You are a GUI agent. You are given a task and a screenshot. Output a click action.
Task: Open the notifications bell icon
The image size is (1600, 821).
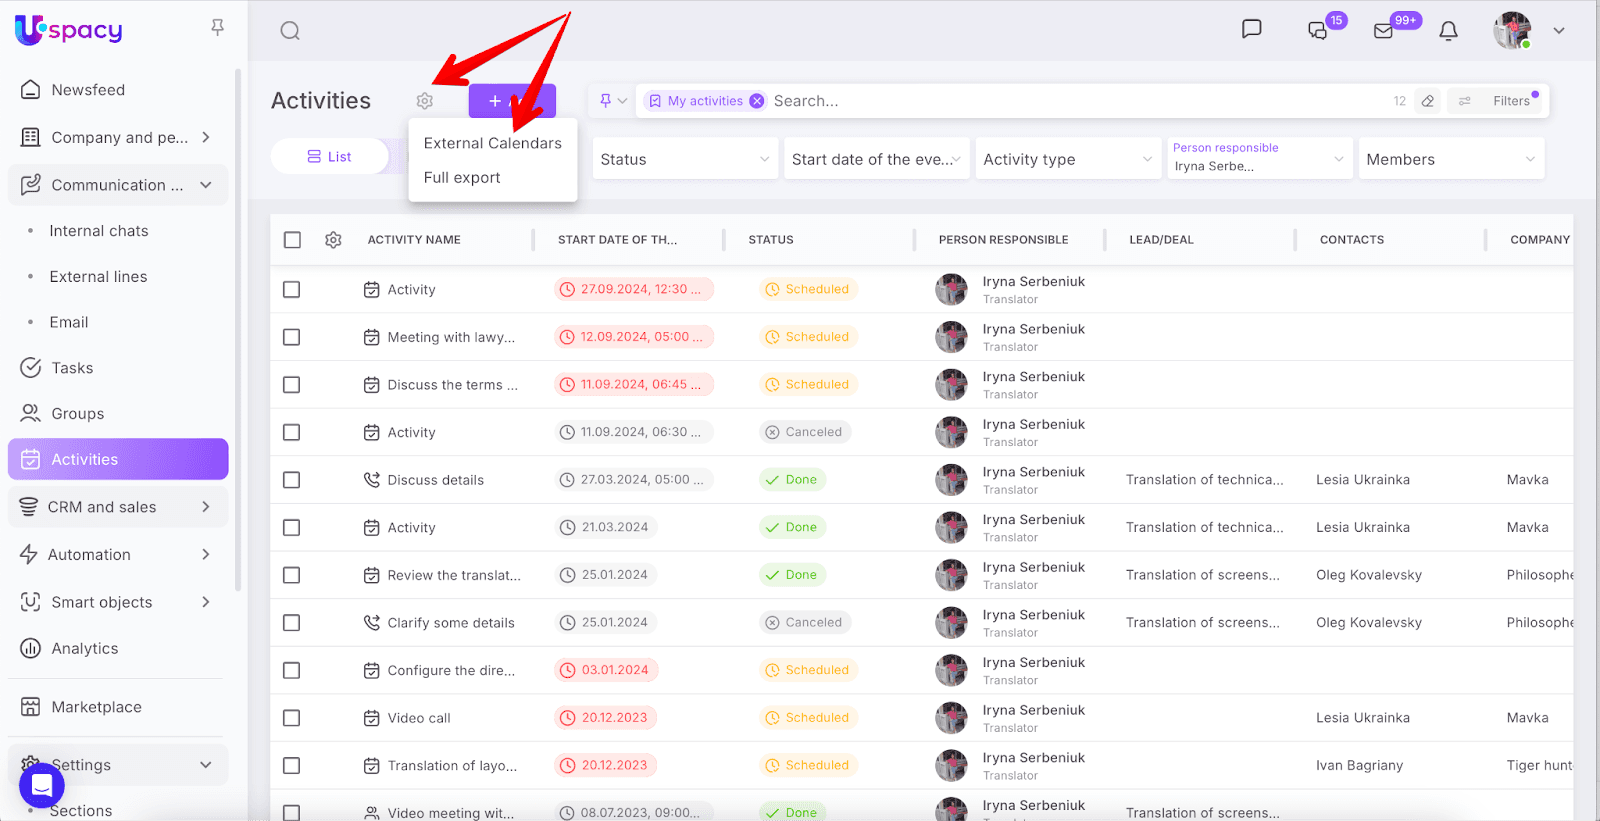tap(1448, 31)
